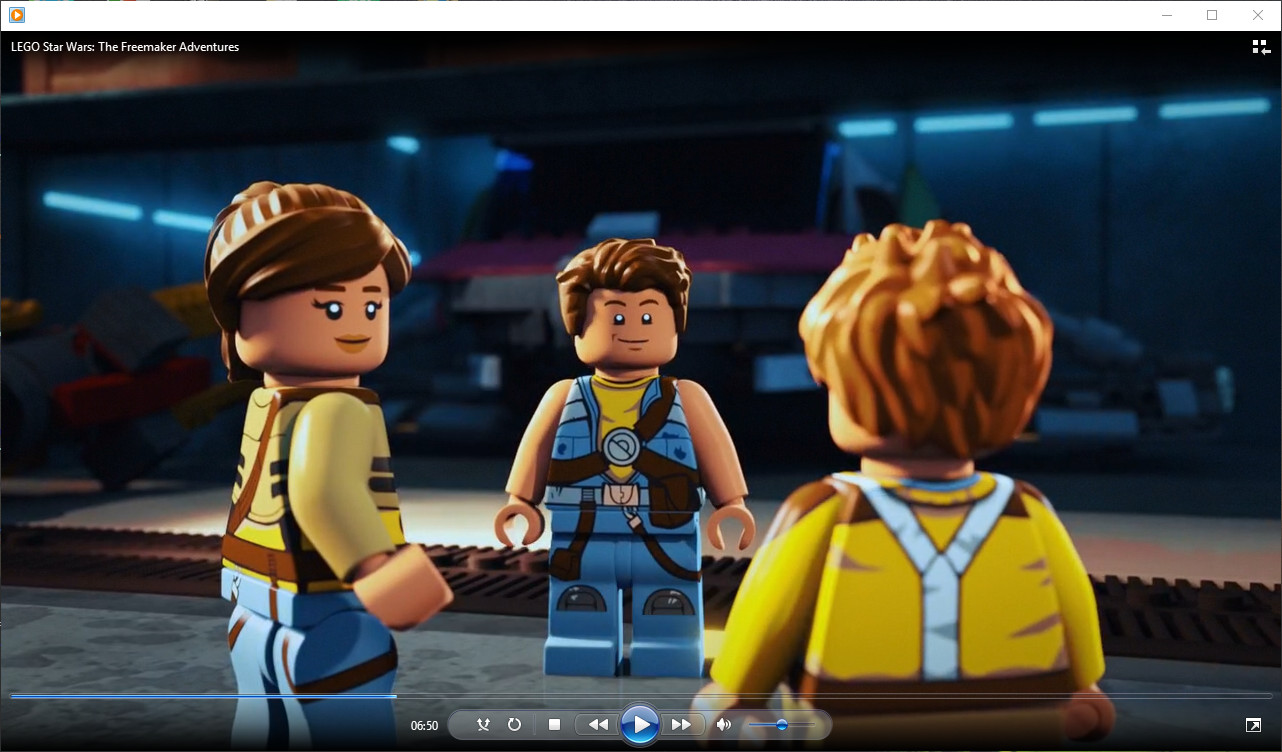
Task: Click the large blue Play button
Action: pyautogui.click(x=640, y=725)
